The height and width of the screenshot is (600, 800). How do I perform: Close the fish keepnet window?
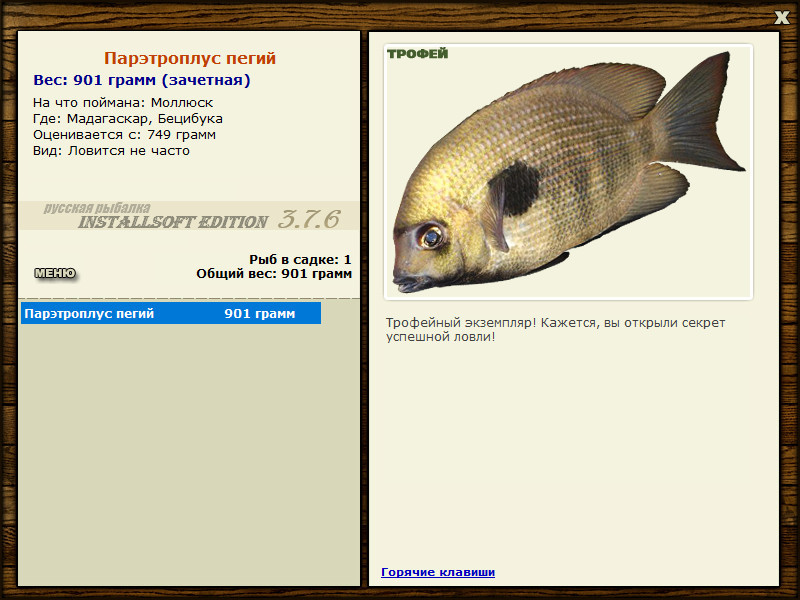[781, 18]
